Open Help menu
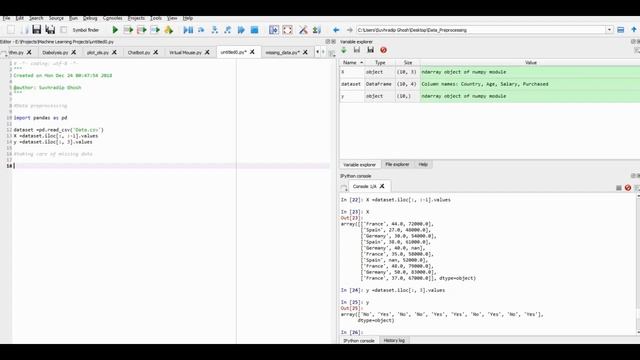Image resolution: width=640 pixels, height=360 pixels. (x=187, y=18)
